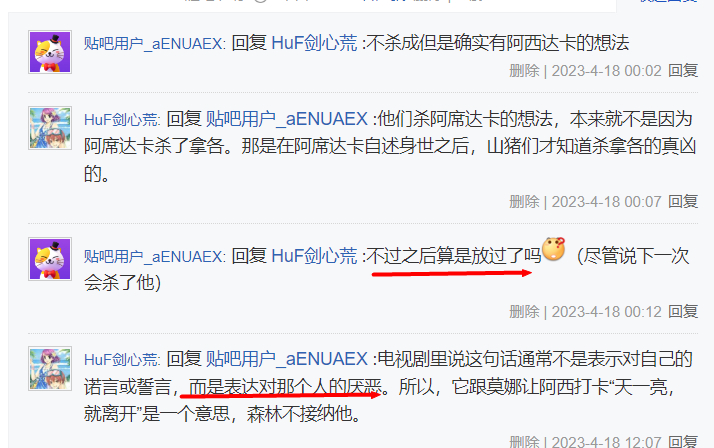Delete the comment posted at 00:02
714x448 pixels.
524,71
